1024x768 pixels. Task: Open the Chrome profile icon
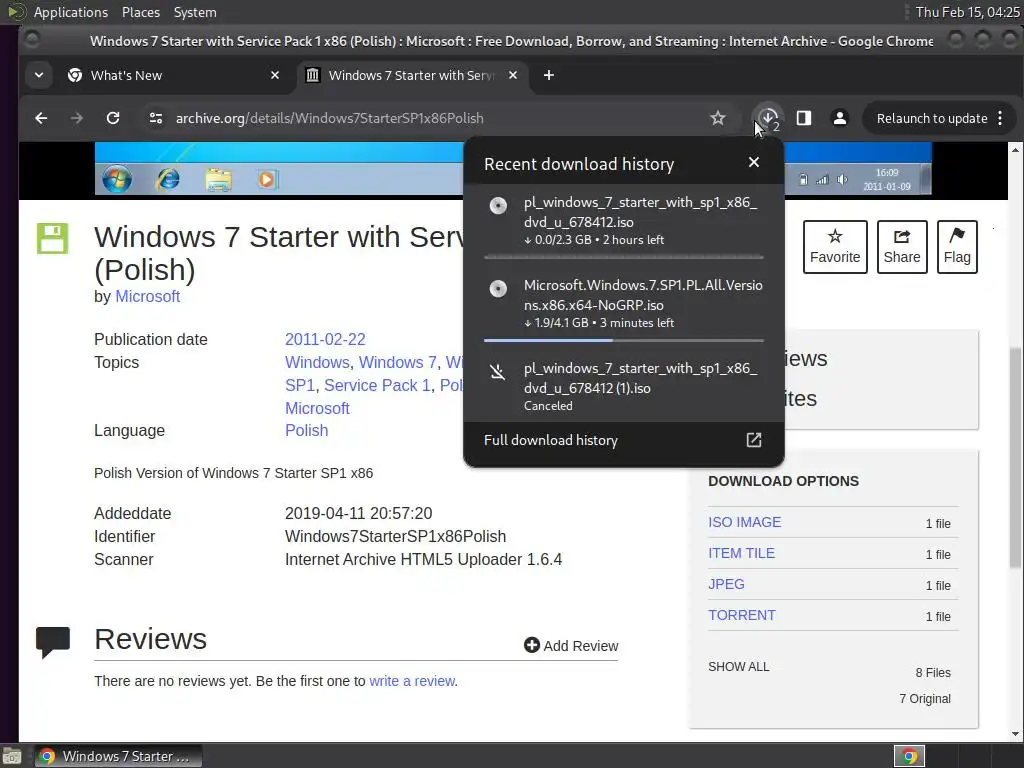point(840,118)
